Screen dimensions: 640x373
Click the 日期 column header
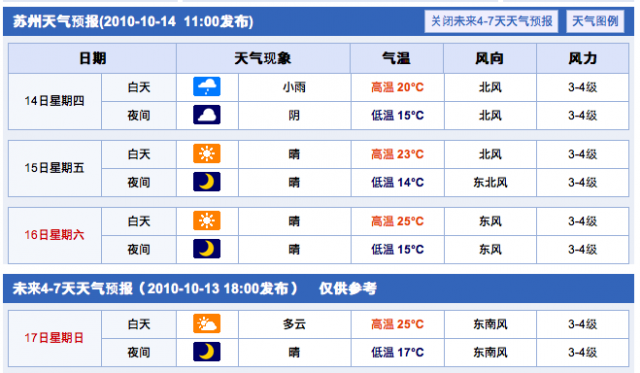[93, 58]
